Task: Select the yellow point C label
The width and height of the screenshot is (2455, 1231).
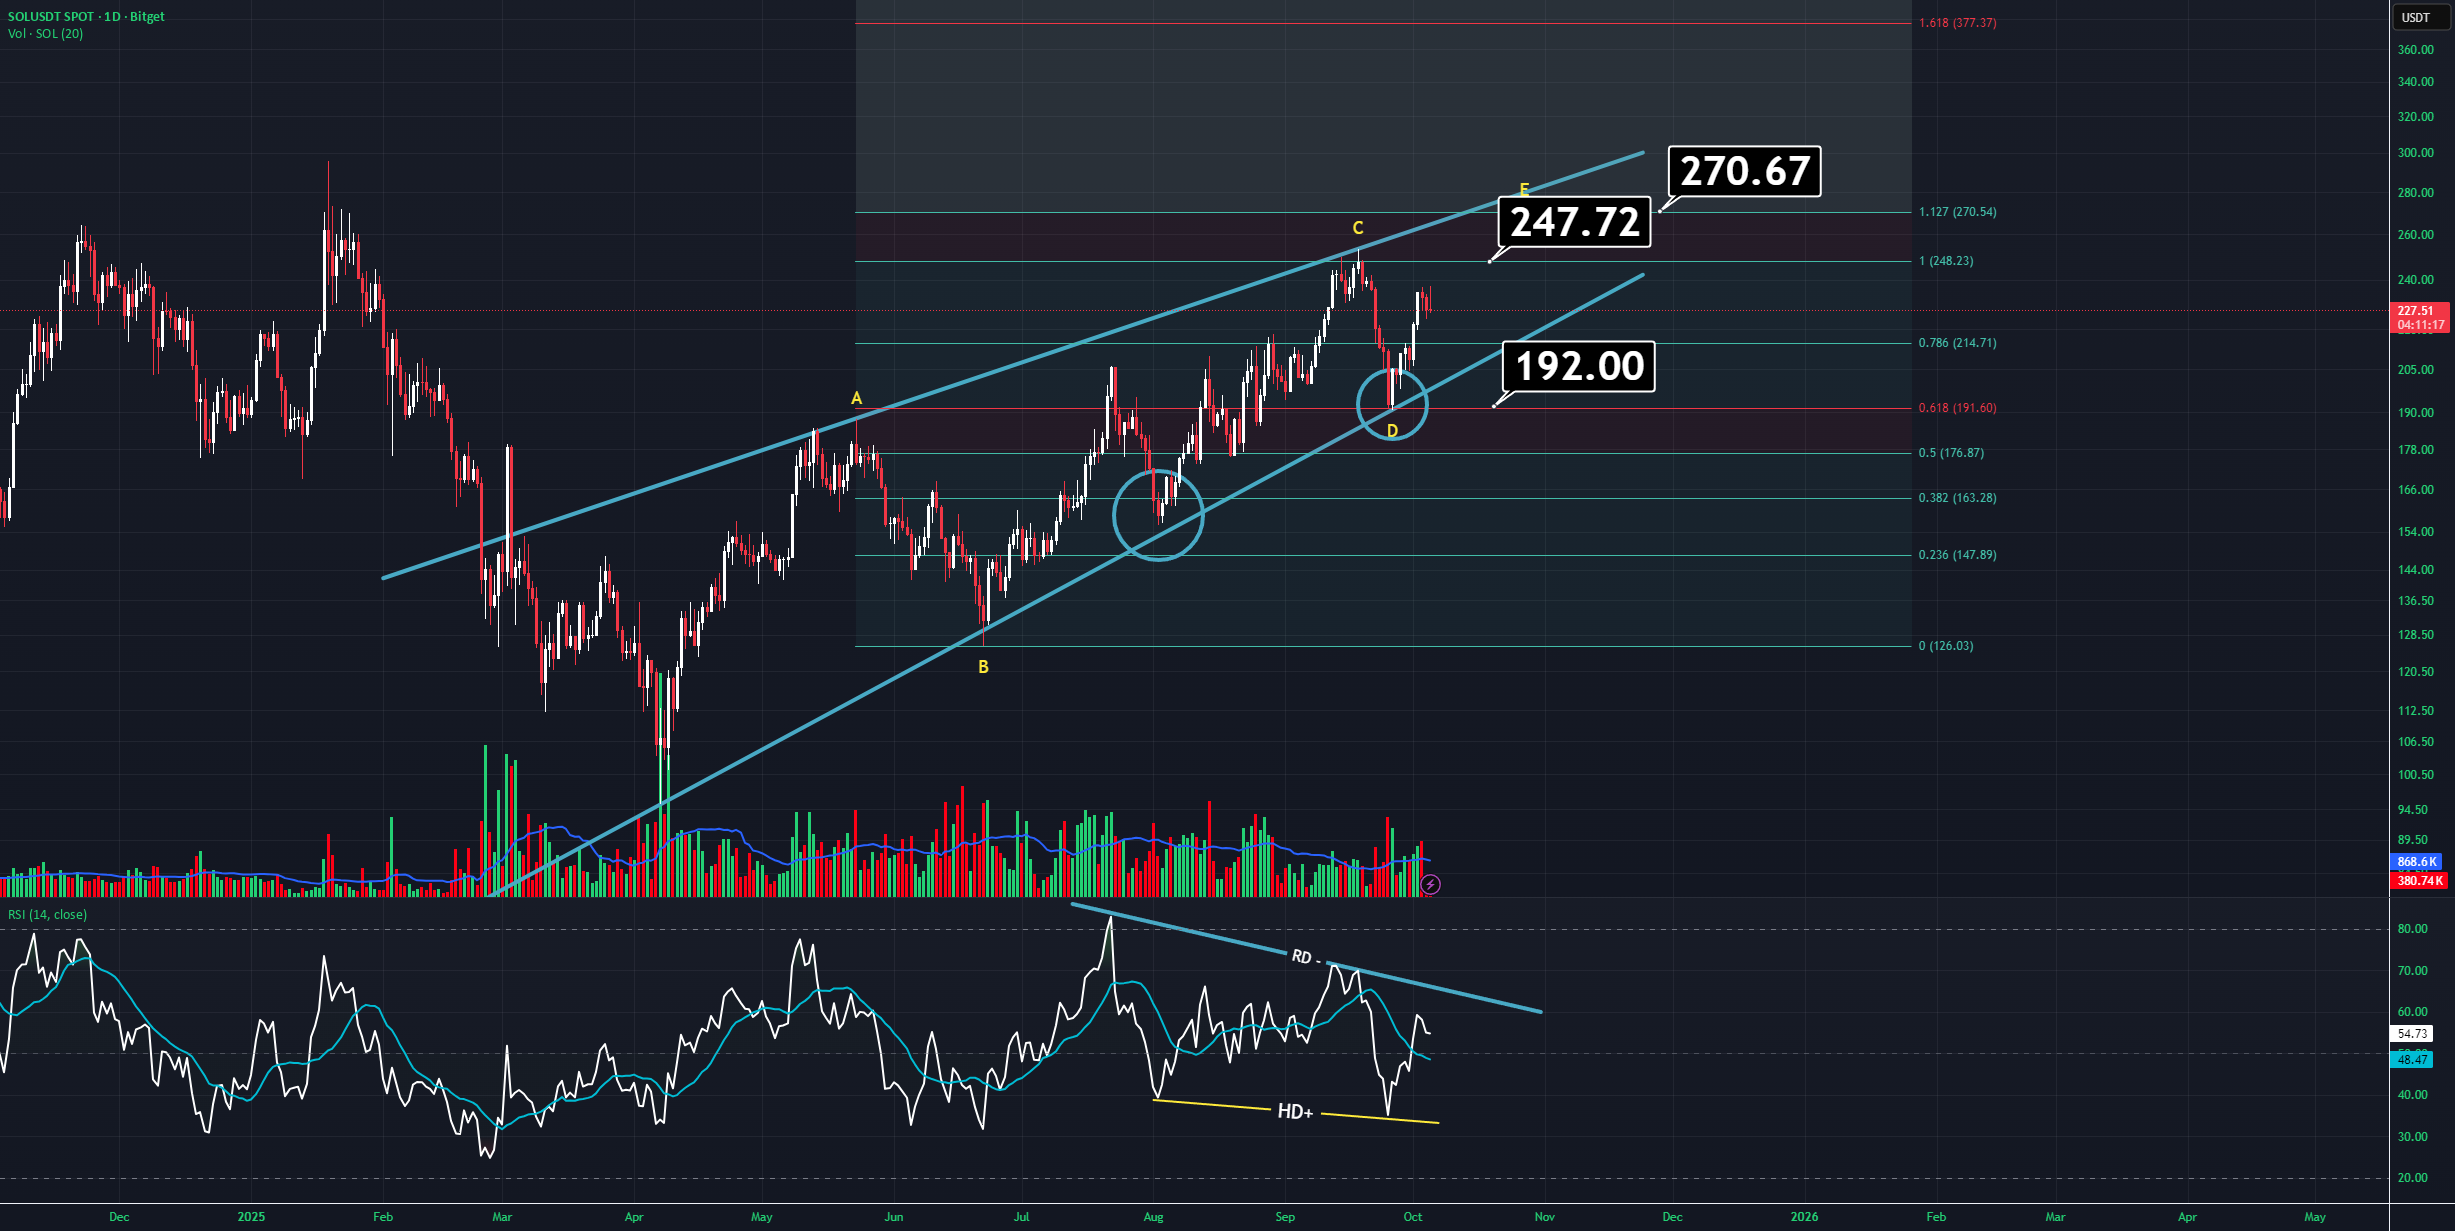Action: click(x=1358, y=228)
